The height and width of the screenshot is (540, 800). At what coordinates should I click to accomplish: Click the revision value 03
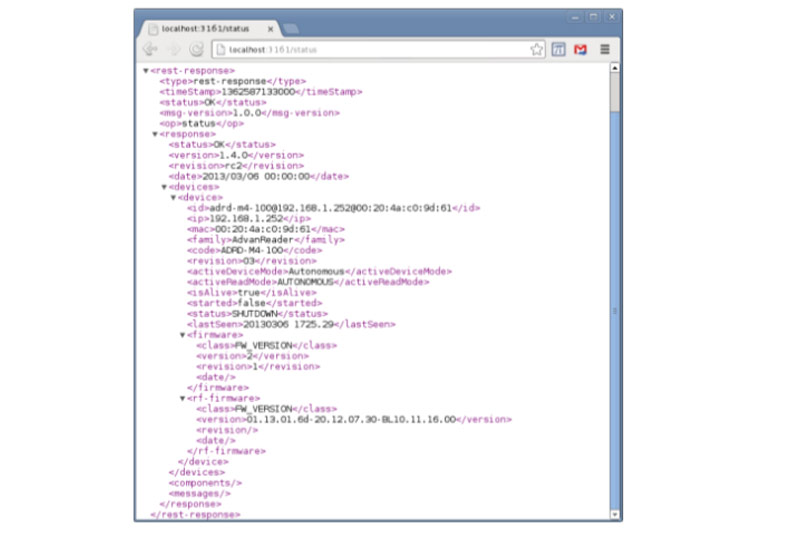click(x=249, y=261)
